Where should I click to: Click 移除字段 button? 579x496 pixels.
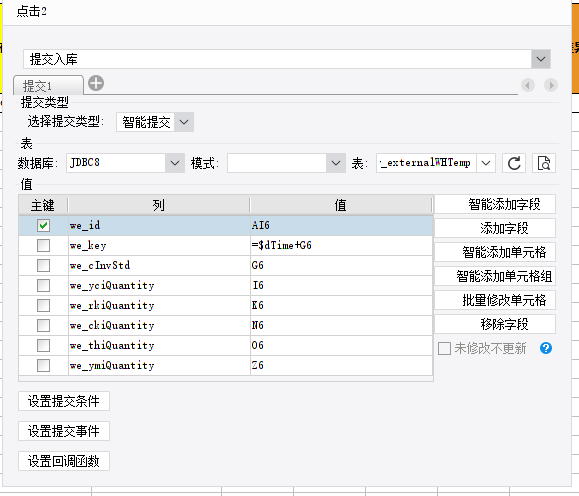(495, 324)
